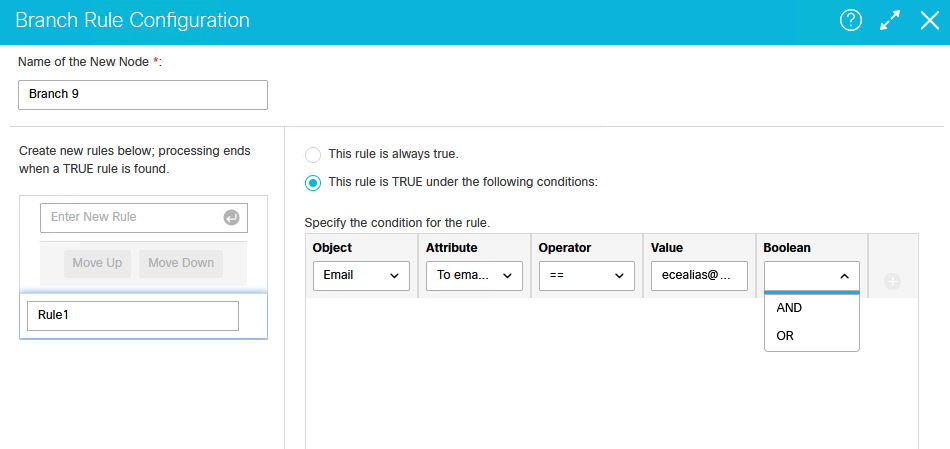Viewport: 950px width, 449px height.
Task: Edit the Value field with ecealias@
Action: coord(700,276)
